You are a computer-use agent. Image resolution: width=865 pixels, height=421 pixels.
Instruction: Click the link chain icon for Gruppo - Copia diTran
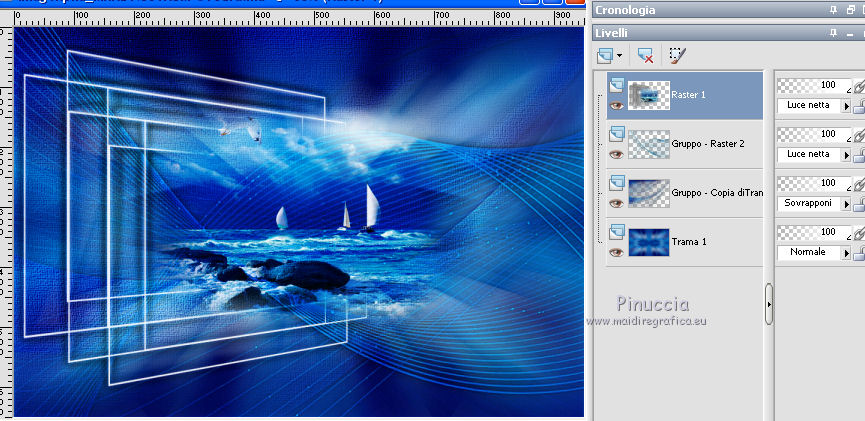click(859, 184)
